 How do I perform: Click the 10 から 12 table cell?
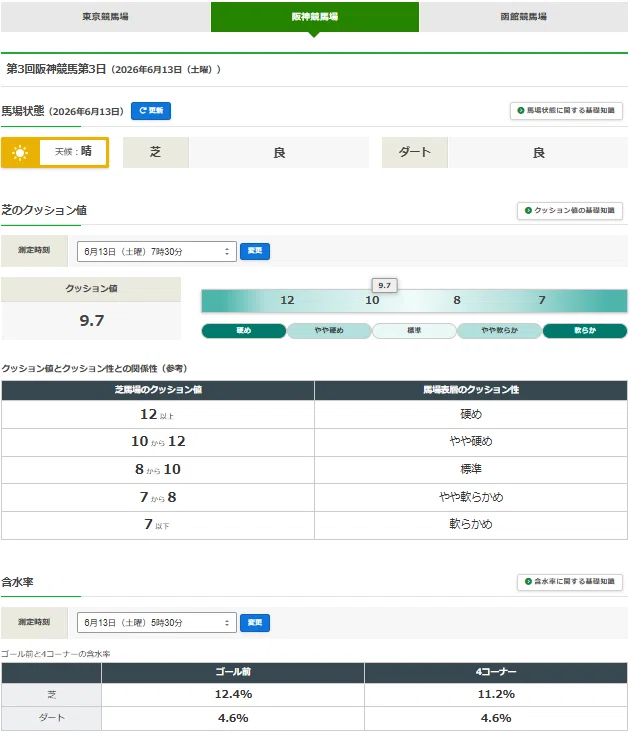click(x=158, y=442)
